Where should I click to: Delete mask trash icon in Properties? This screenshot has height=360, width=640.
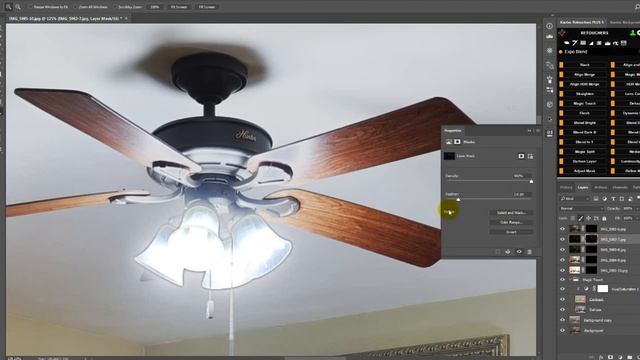coord(529,252)
